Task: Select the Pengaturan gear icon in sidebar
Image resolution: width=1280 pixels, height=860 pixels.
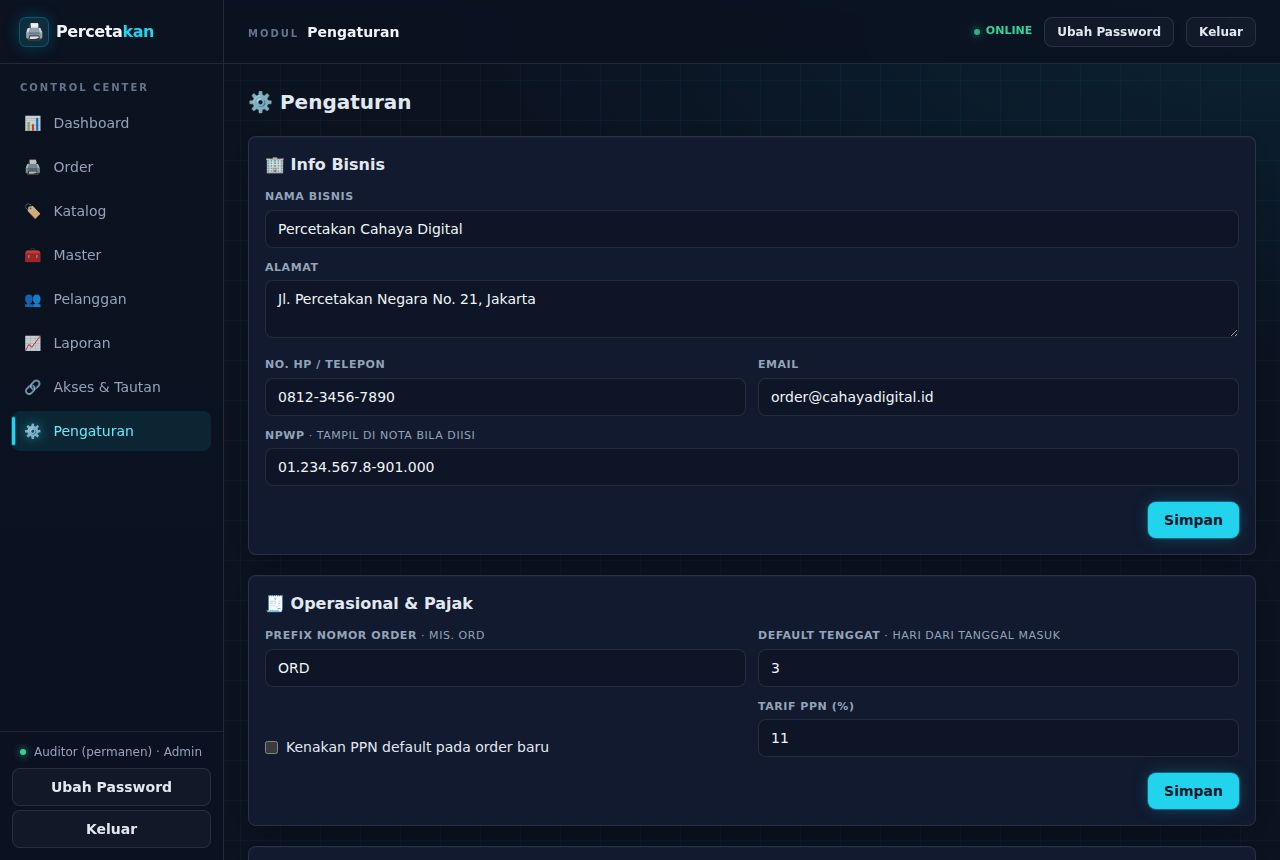Action: pyautogui.click(x=33, y=431)
